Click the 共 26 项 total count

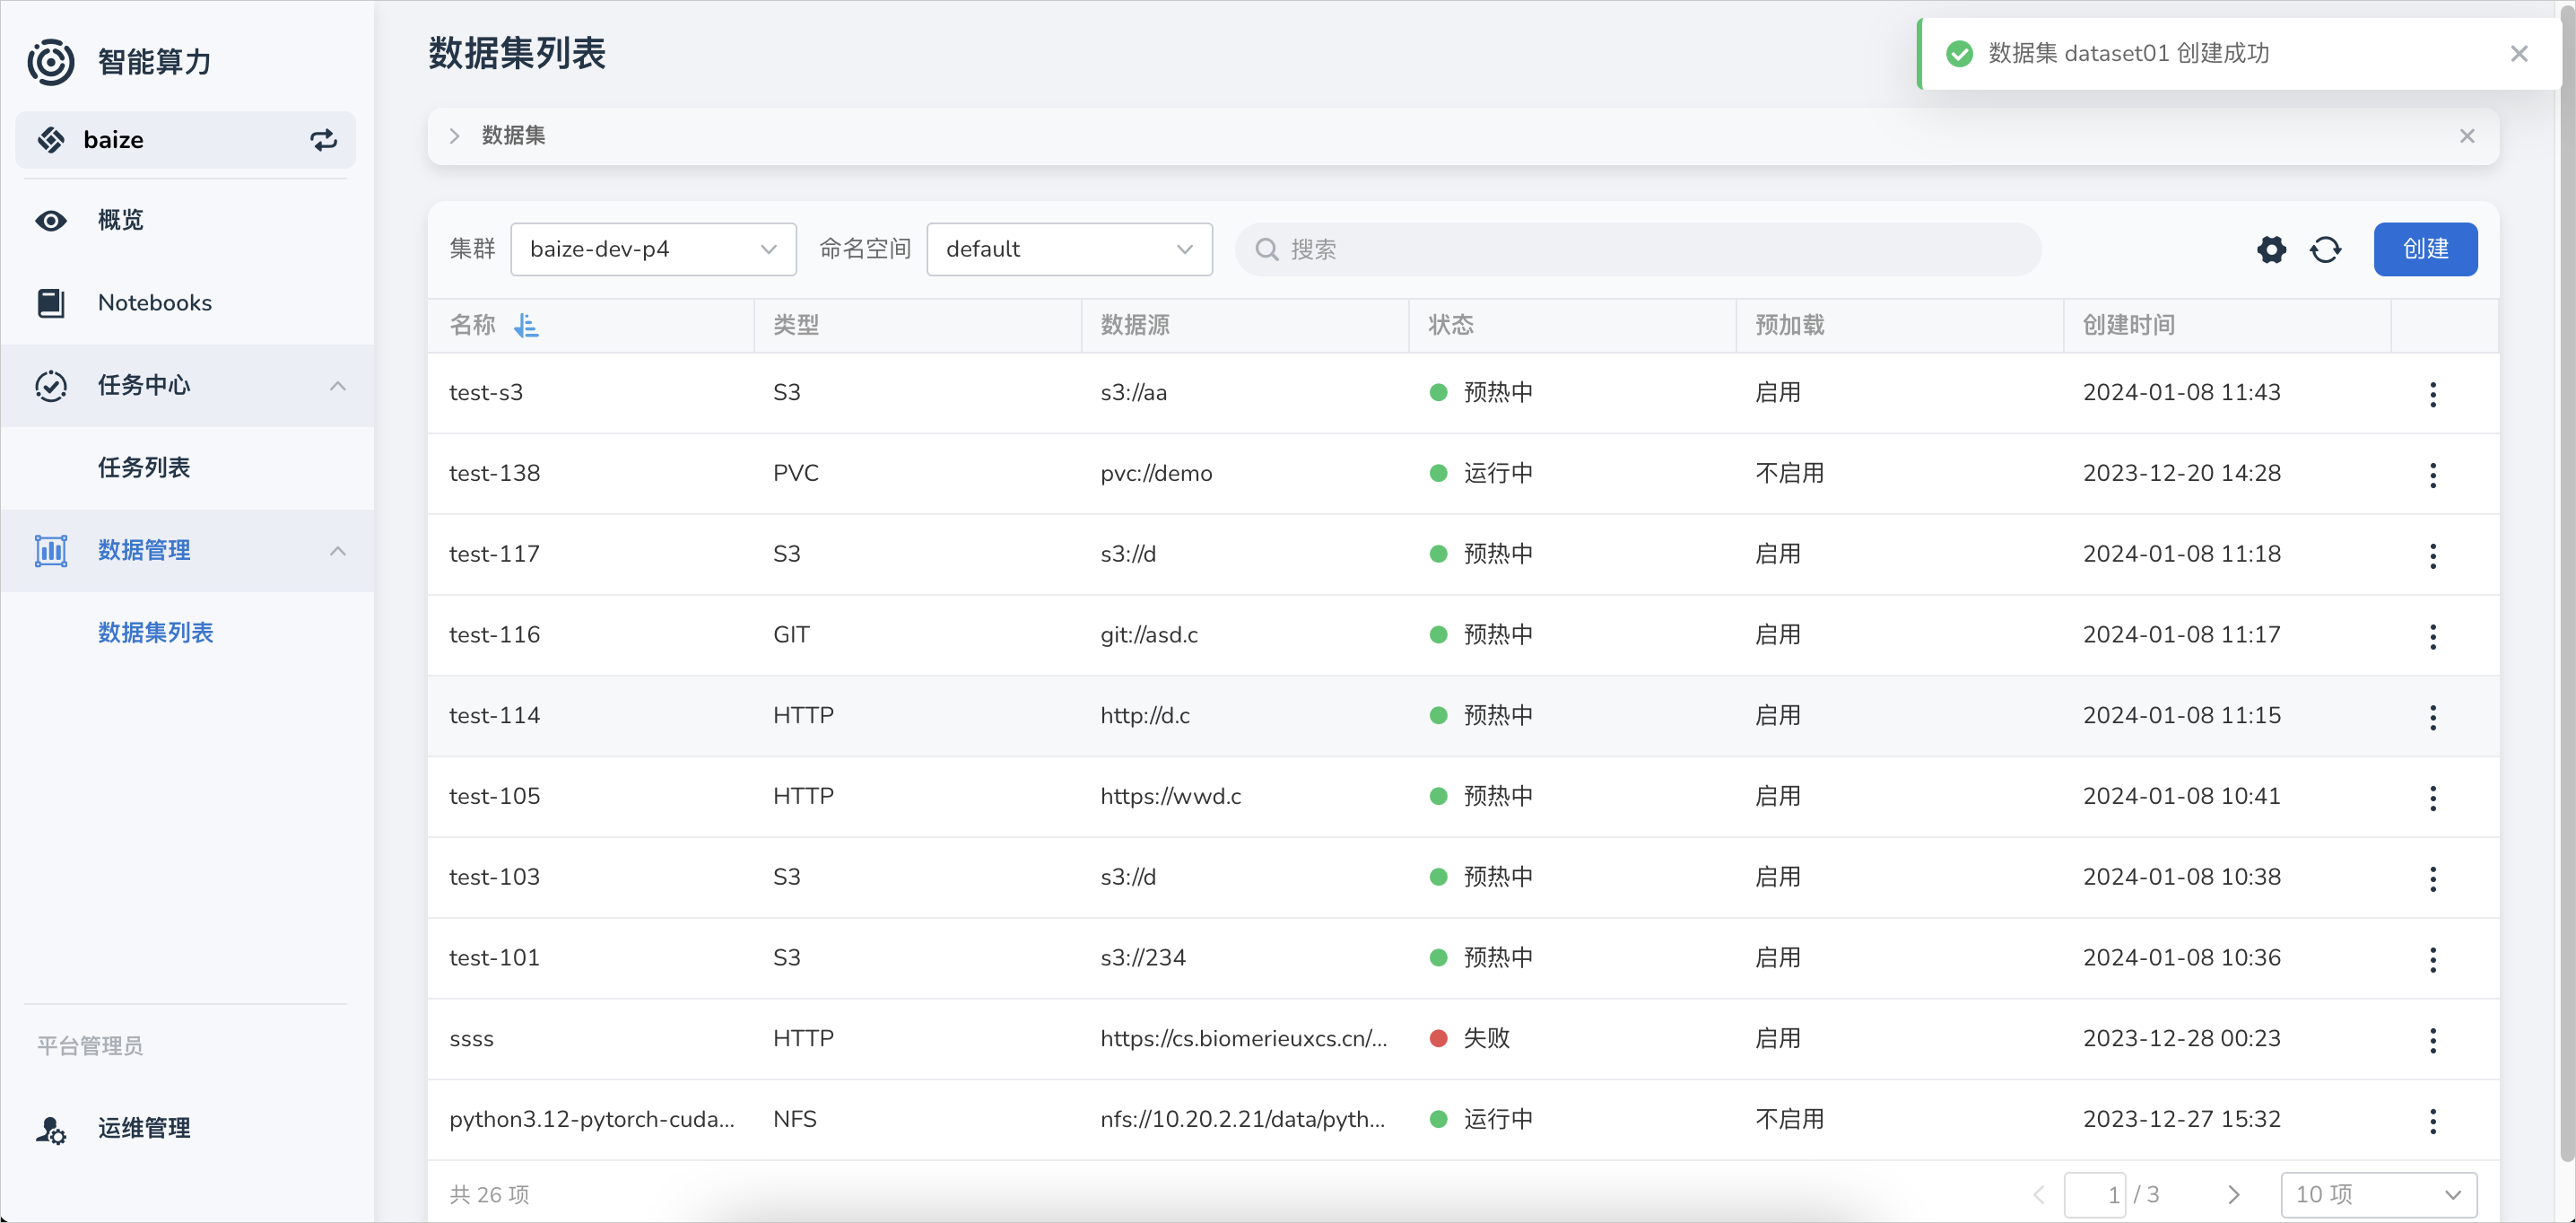coord(489,1195)
